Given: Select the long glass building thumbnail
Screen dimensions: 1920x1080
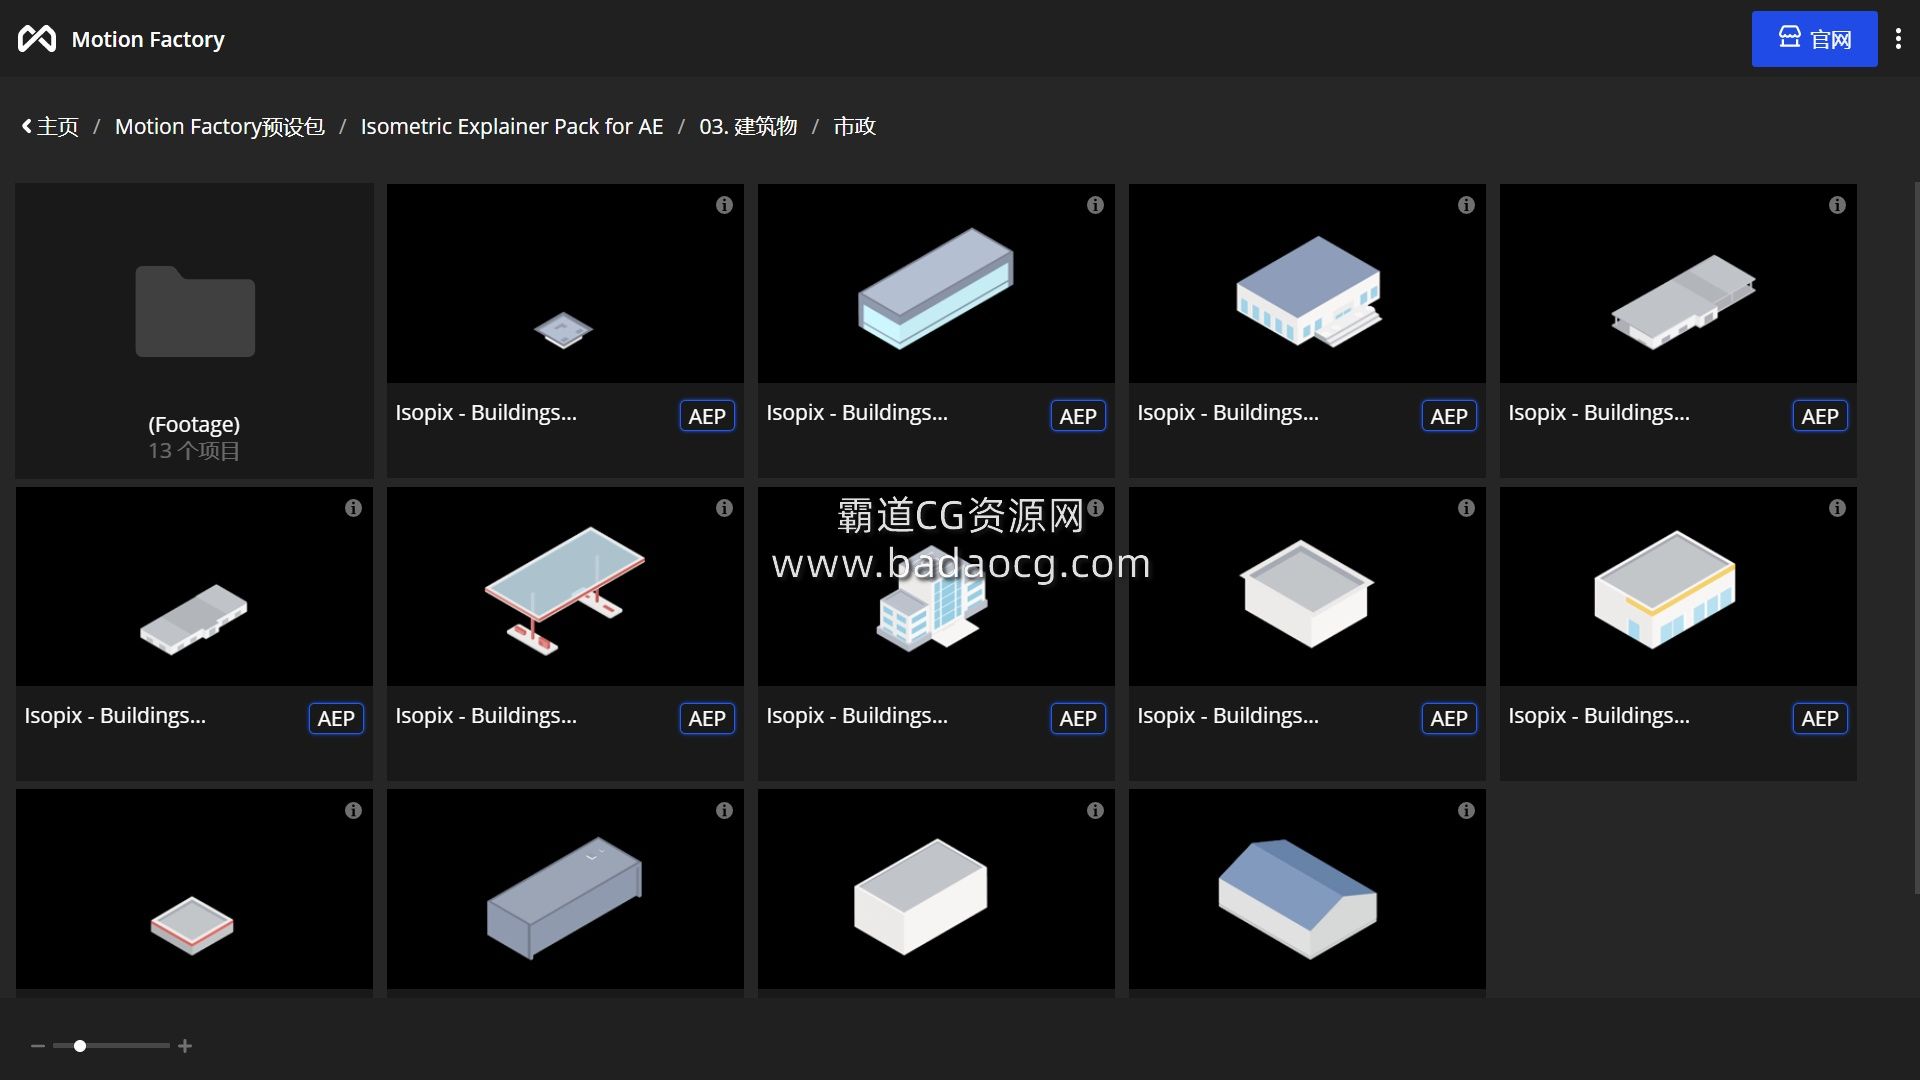Looking at the screenshot, I should click(x=936, y=284).
